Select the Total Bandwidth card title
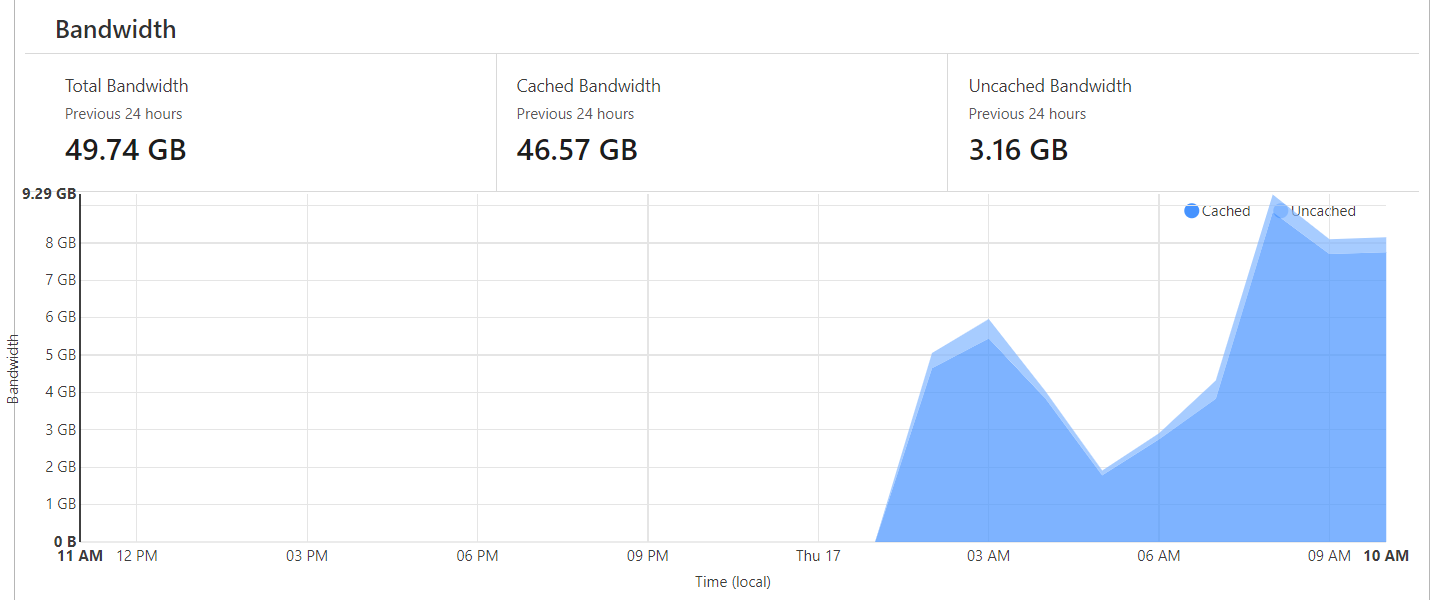 pyautogui.click(x=127, y=86)
